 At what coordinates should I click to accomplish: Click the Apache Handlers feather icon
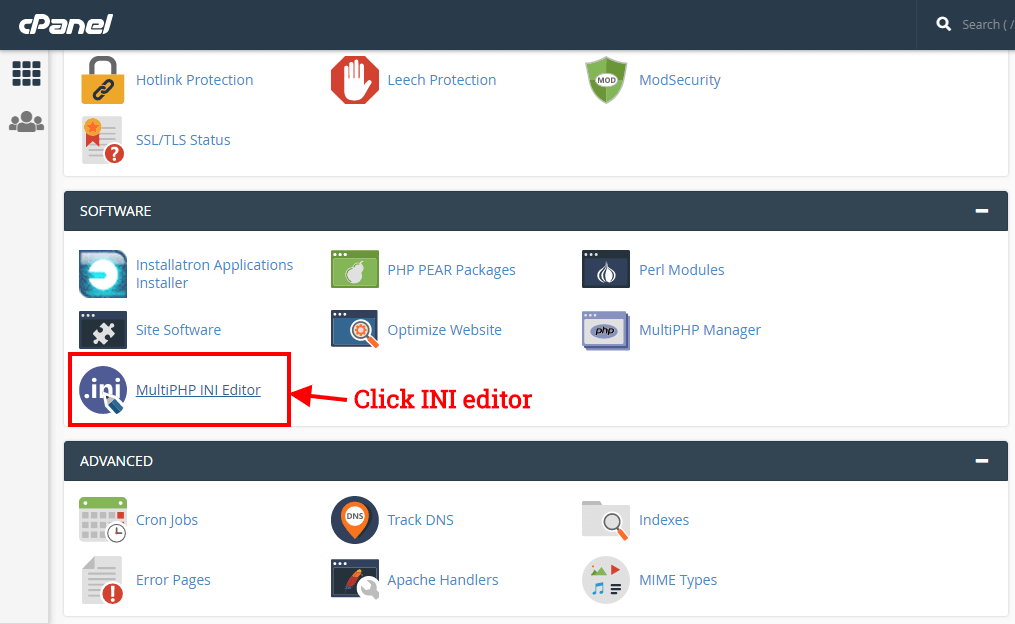(355, 579)
